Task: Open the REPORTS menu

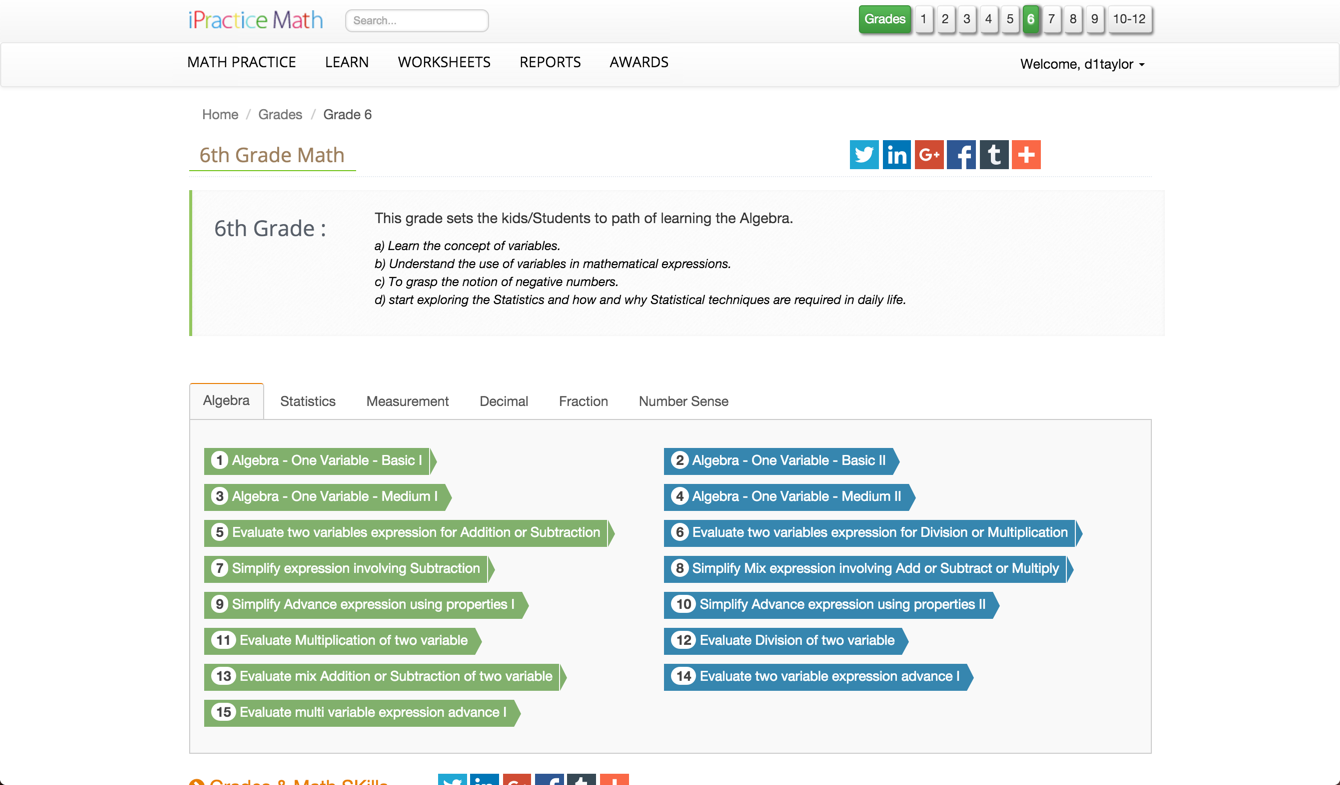Action: point(550,62)
